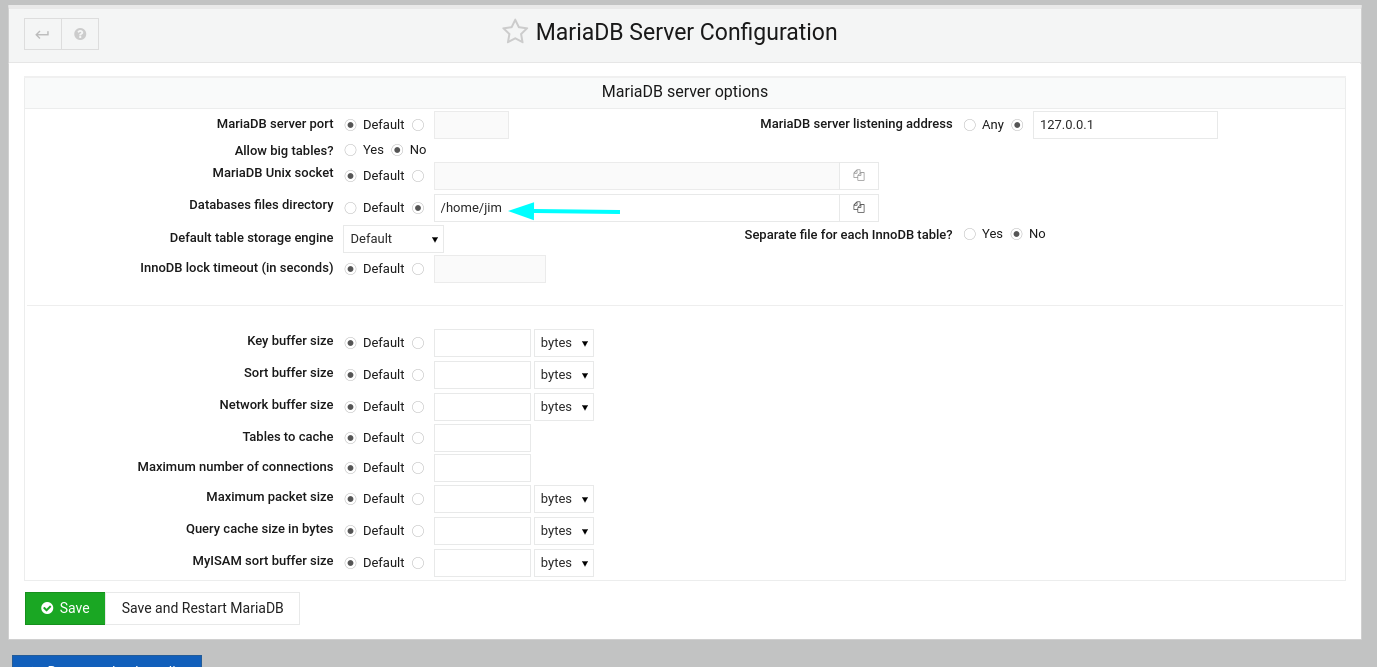Open Key buffer size units dropdown
The width and height of the screenshot is (1377, 667).
pyautogui.click(x=564, y=343)
